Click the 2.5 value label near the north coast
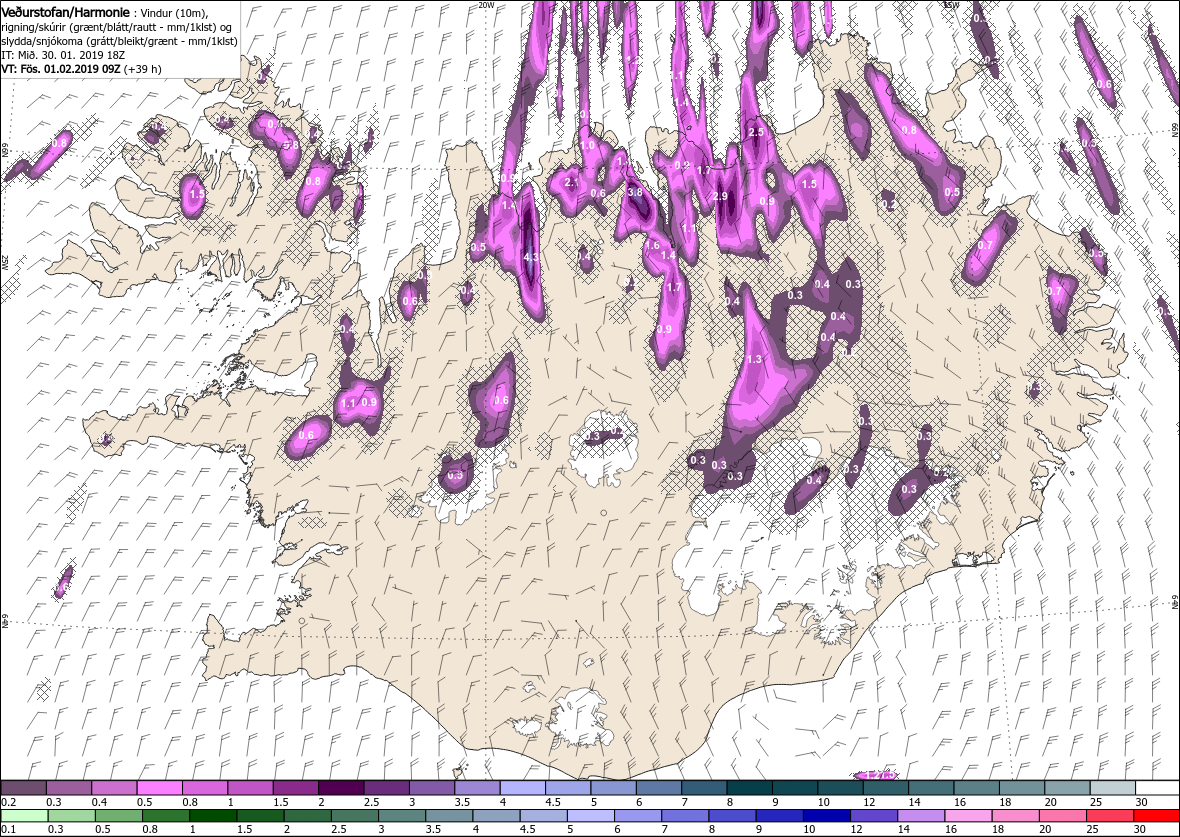 pos(757,132)
